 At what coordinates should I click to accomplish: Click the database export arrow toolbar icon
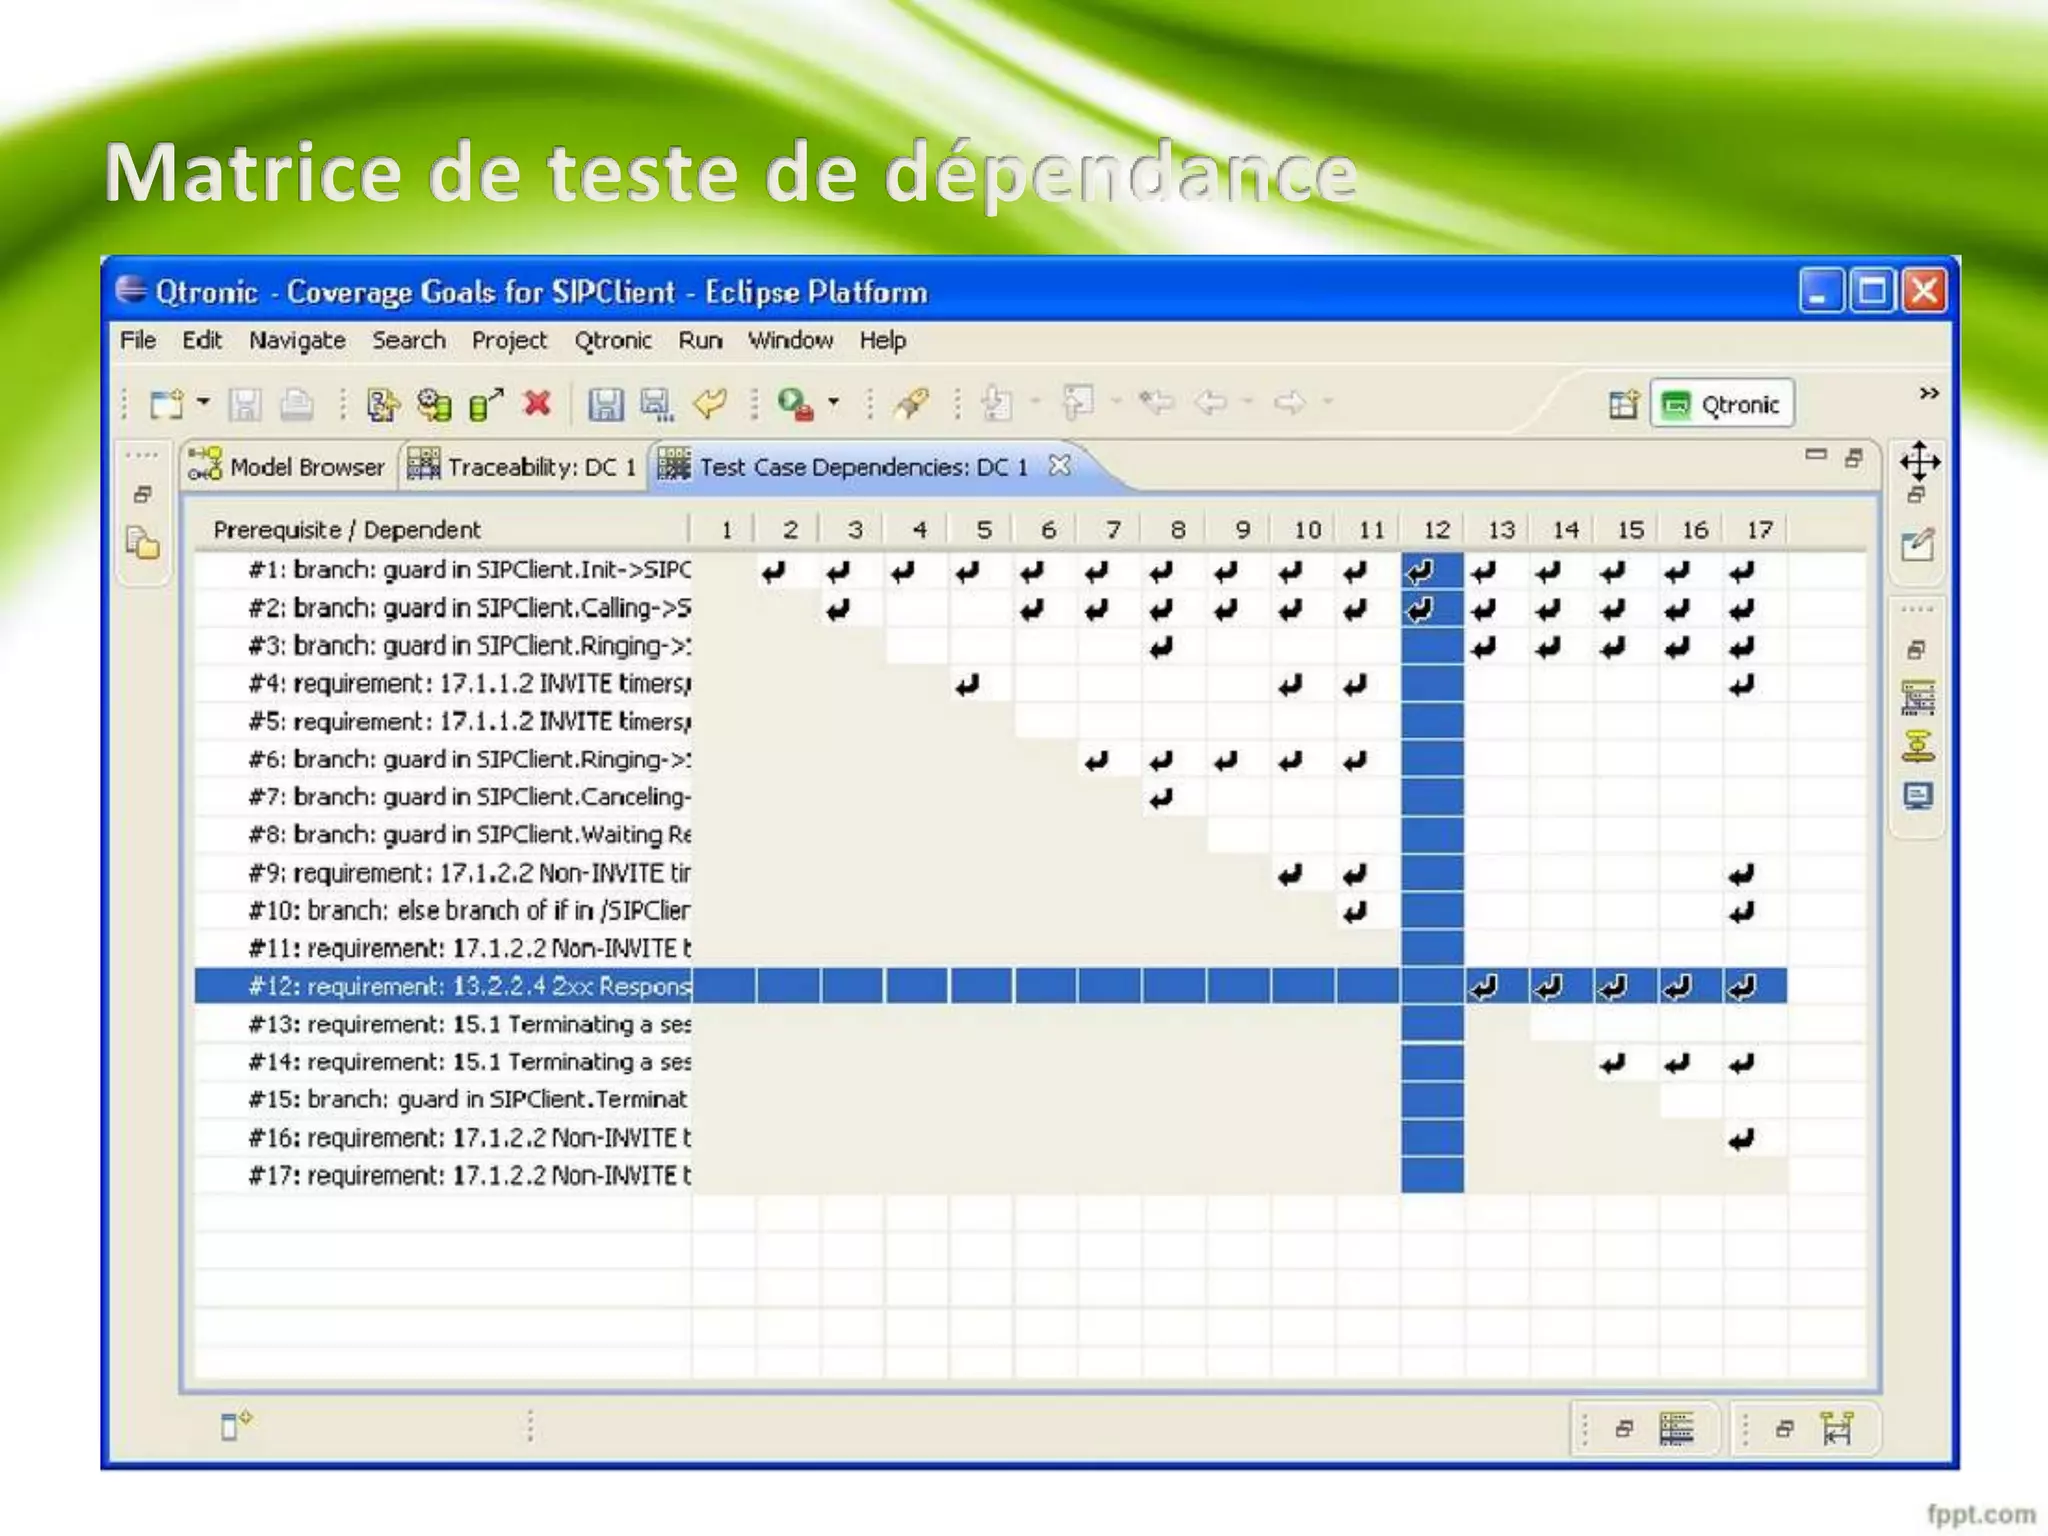[486, 404]
